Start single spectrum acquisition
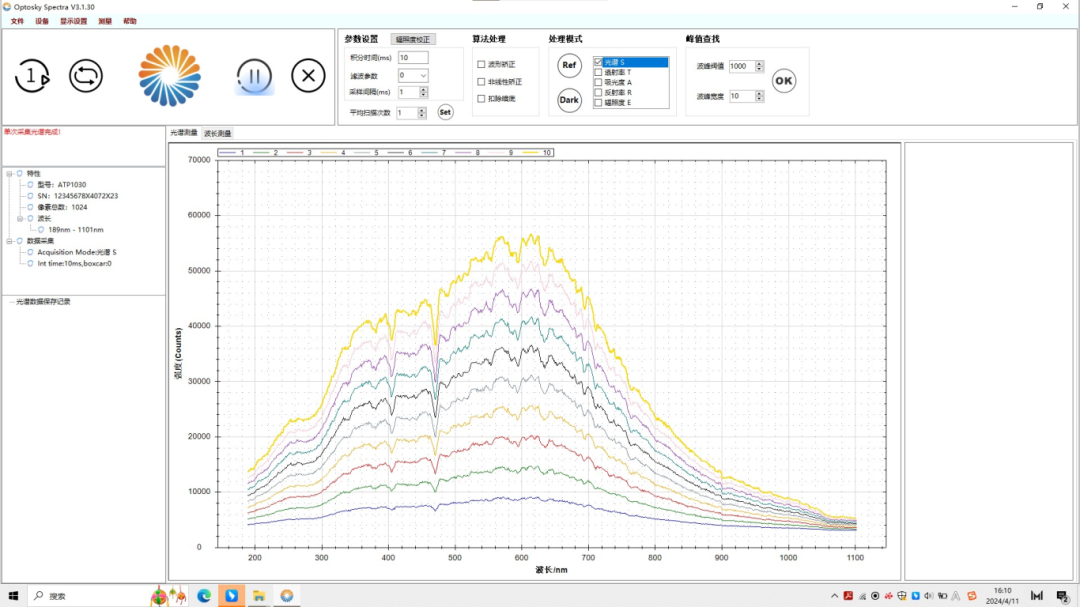 (32, 76)
